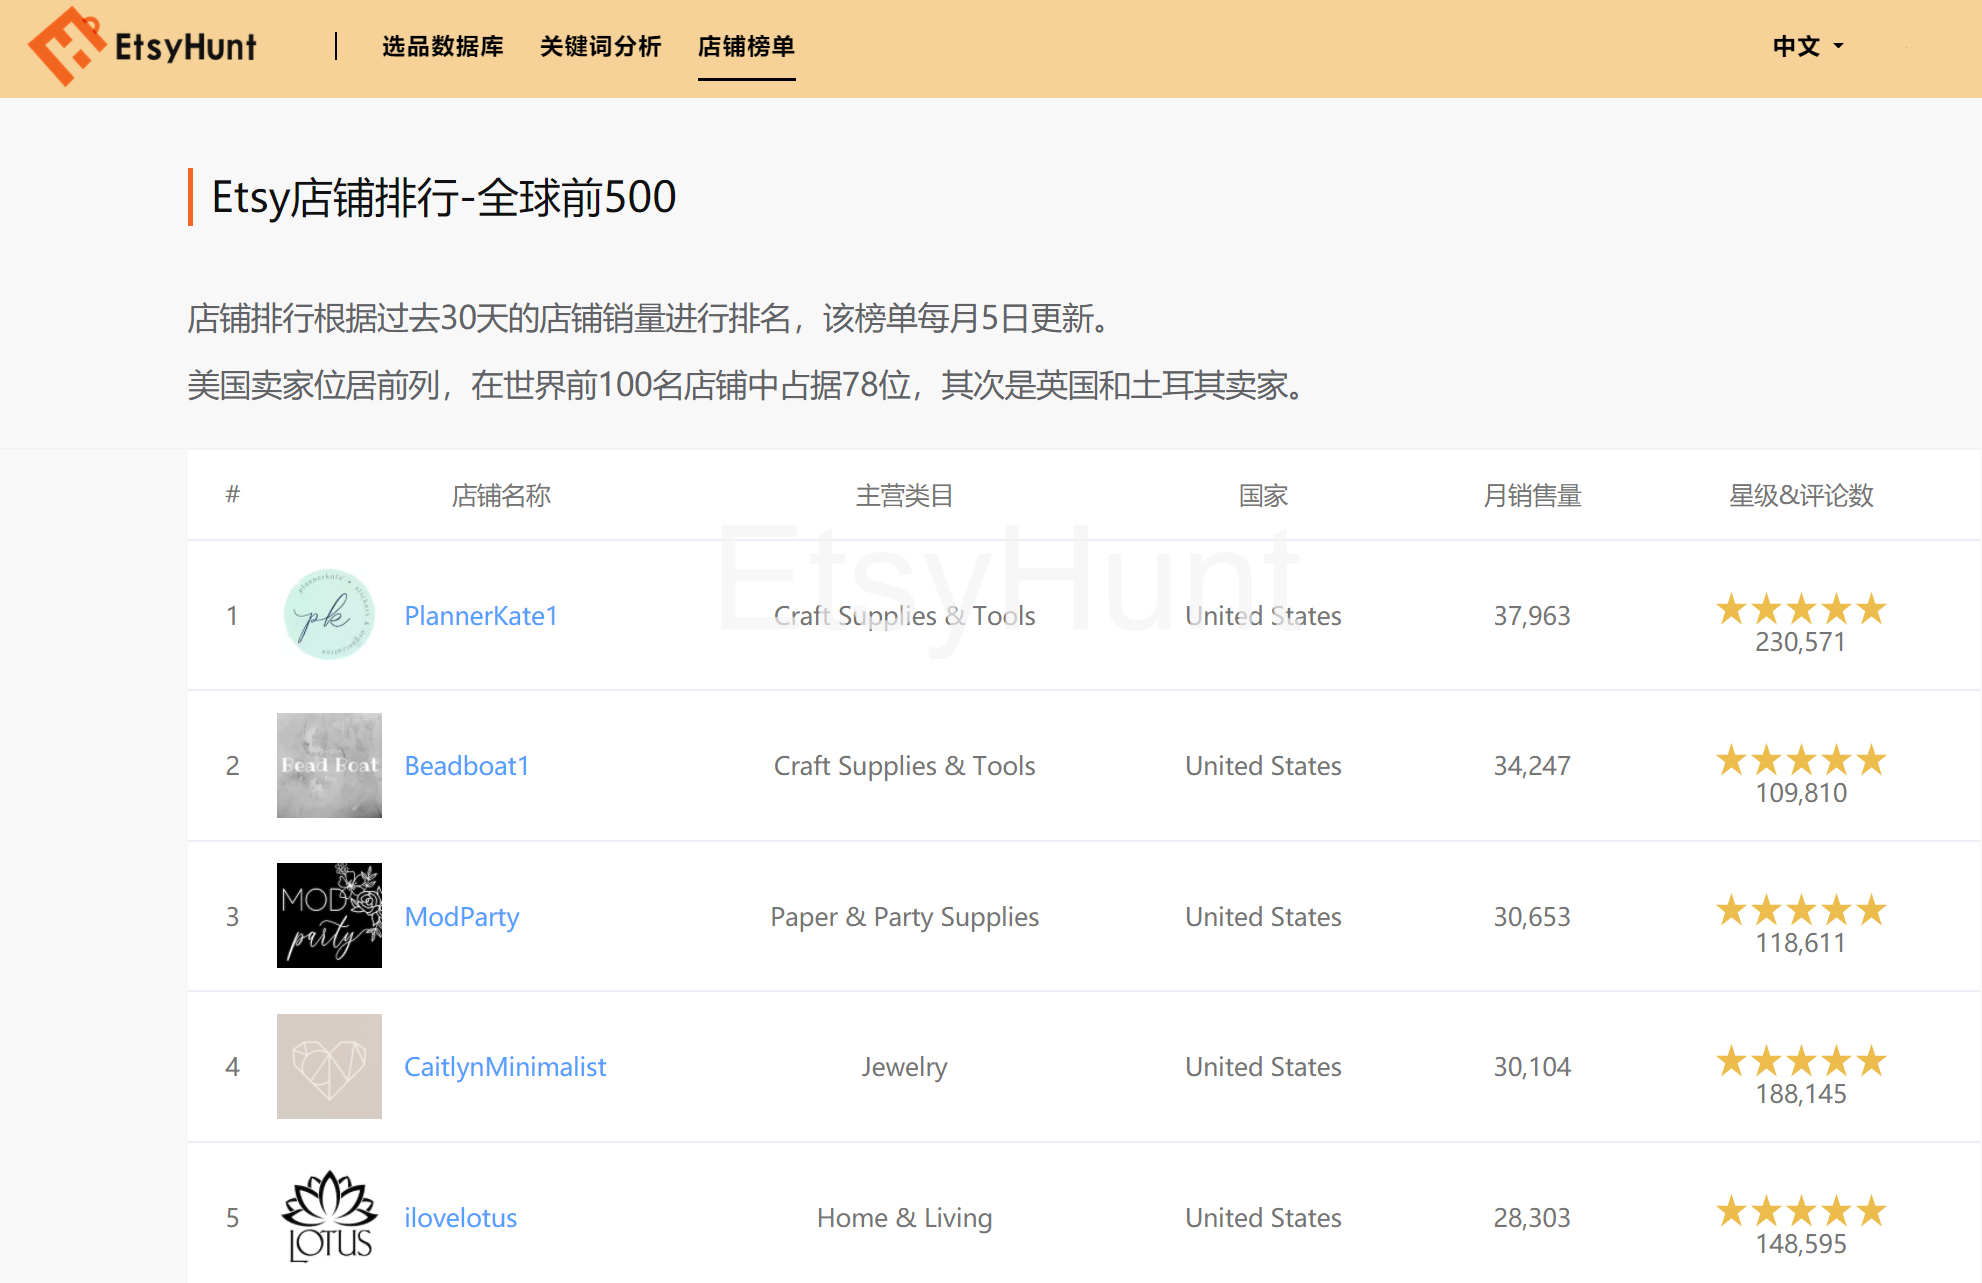Click ModParty's five-star rating
The image size is (1982, 1283).
tap(1801, 910)
